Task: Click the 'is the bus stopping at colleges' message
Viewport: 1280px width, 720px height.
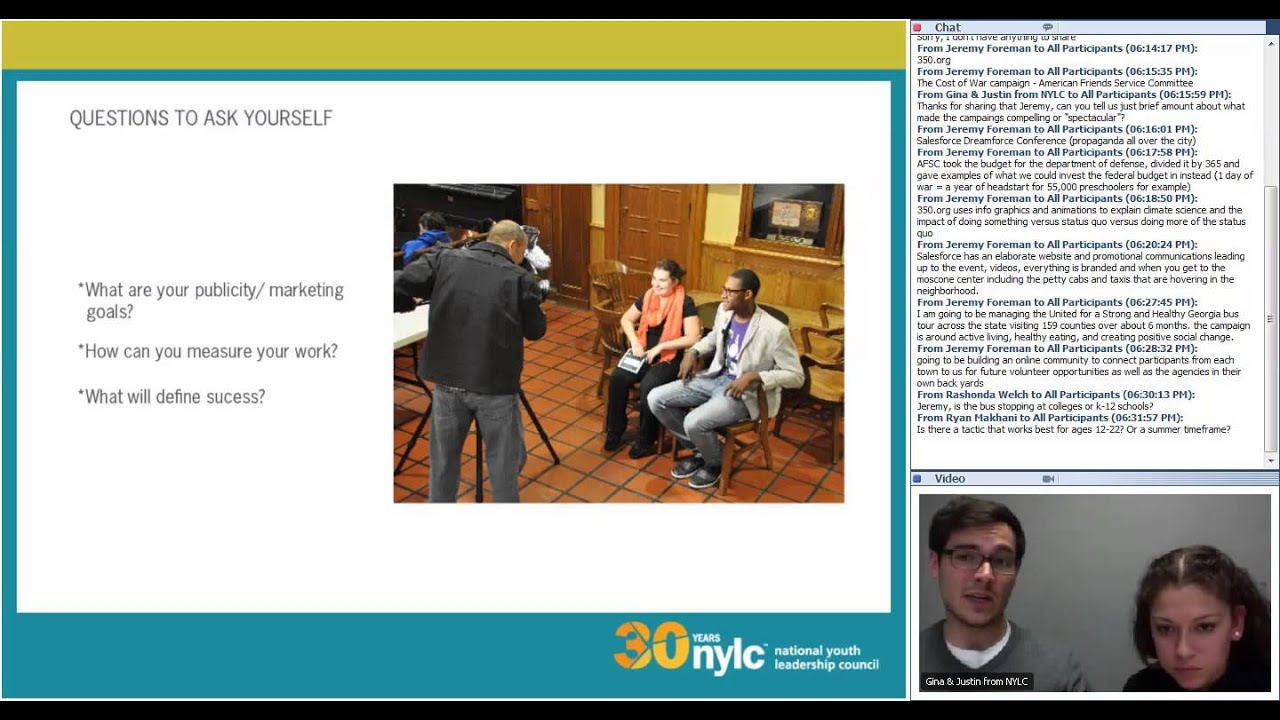Action: pyautogui.click(x=1037, y=406)
